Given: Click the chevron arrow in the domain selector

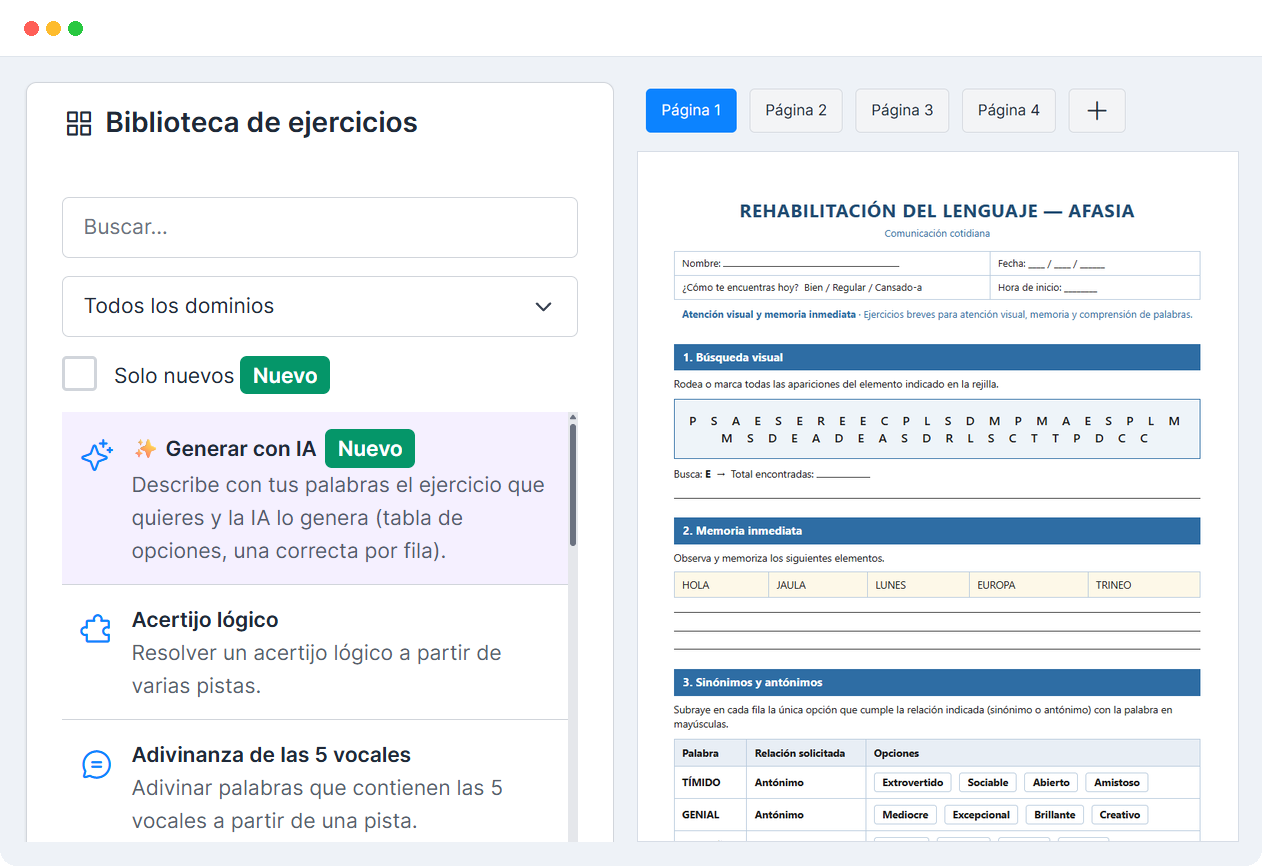Looking at the screenshot, I should coord(543,307).
